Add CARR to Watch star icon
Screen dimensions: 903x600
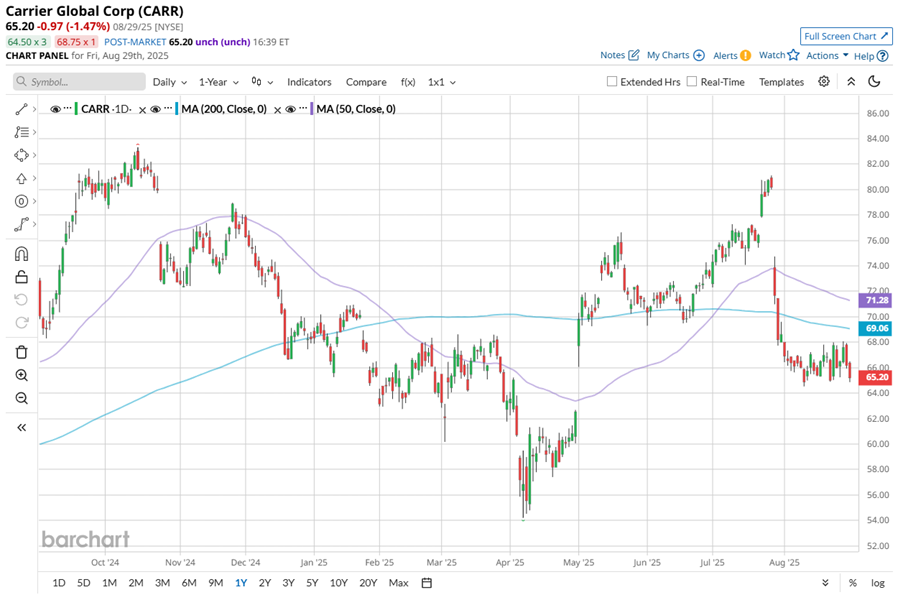click(x=794, y=55)
